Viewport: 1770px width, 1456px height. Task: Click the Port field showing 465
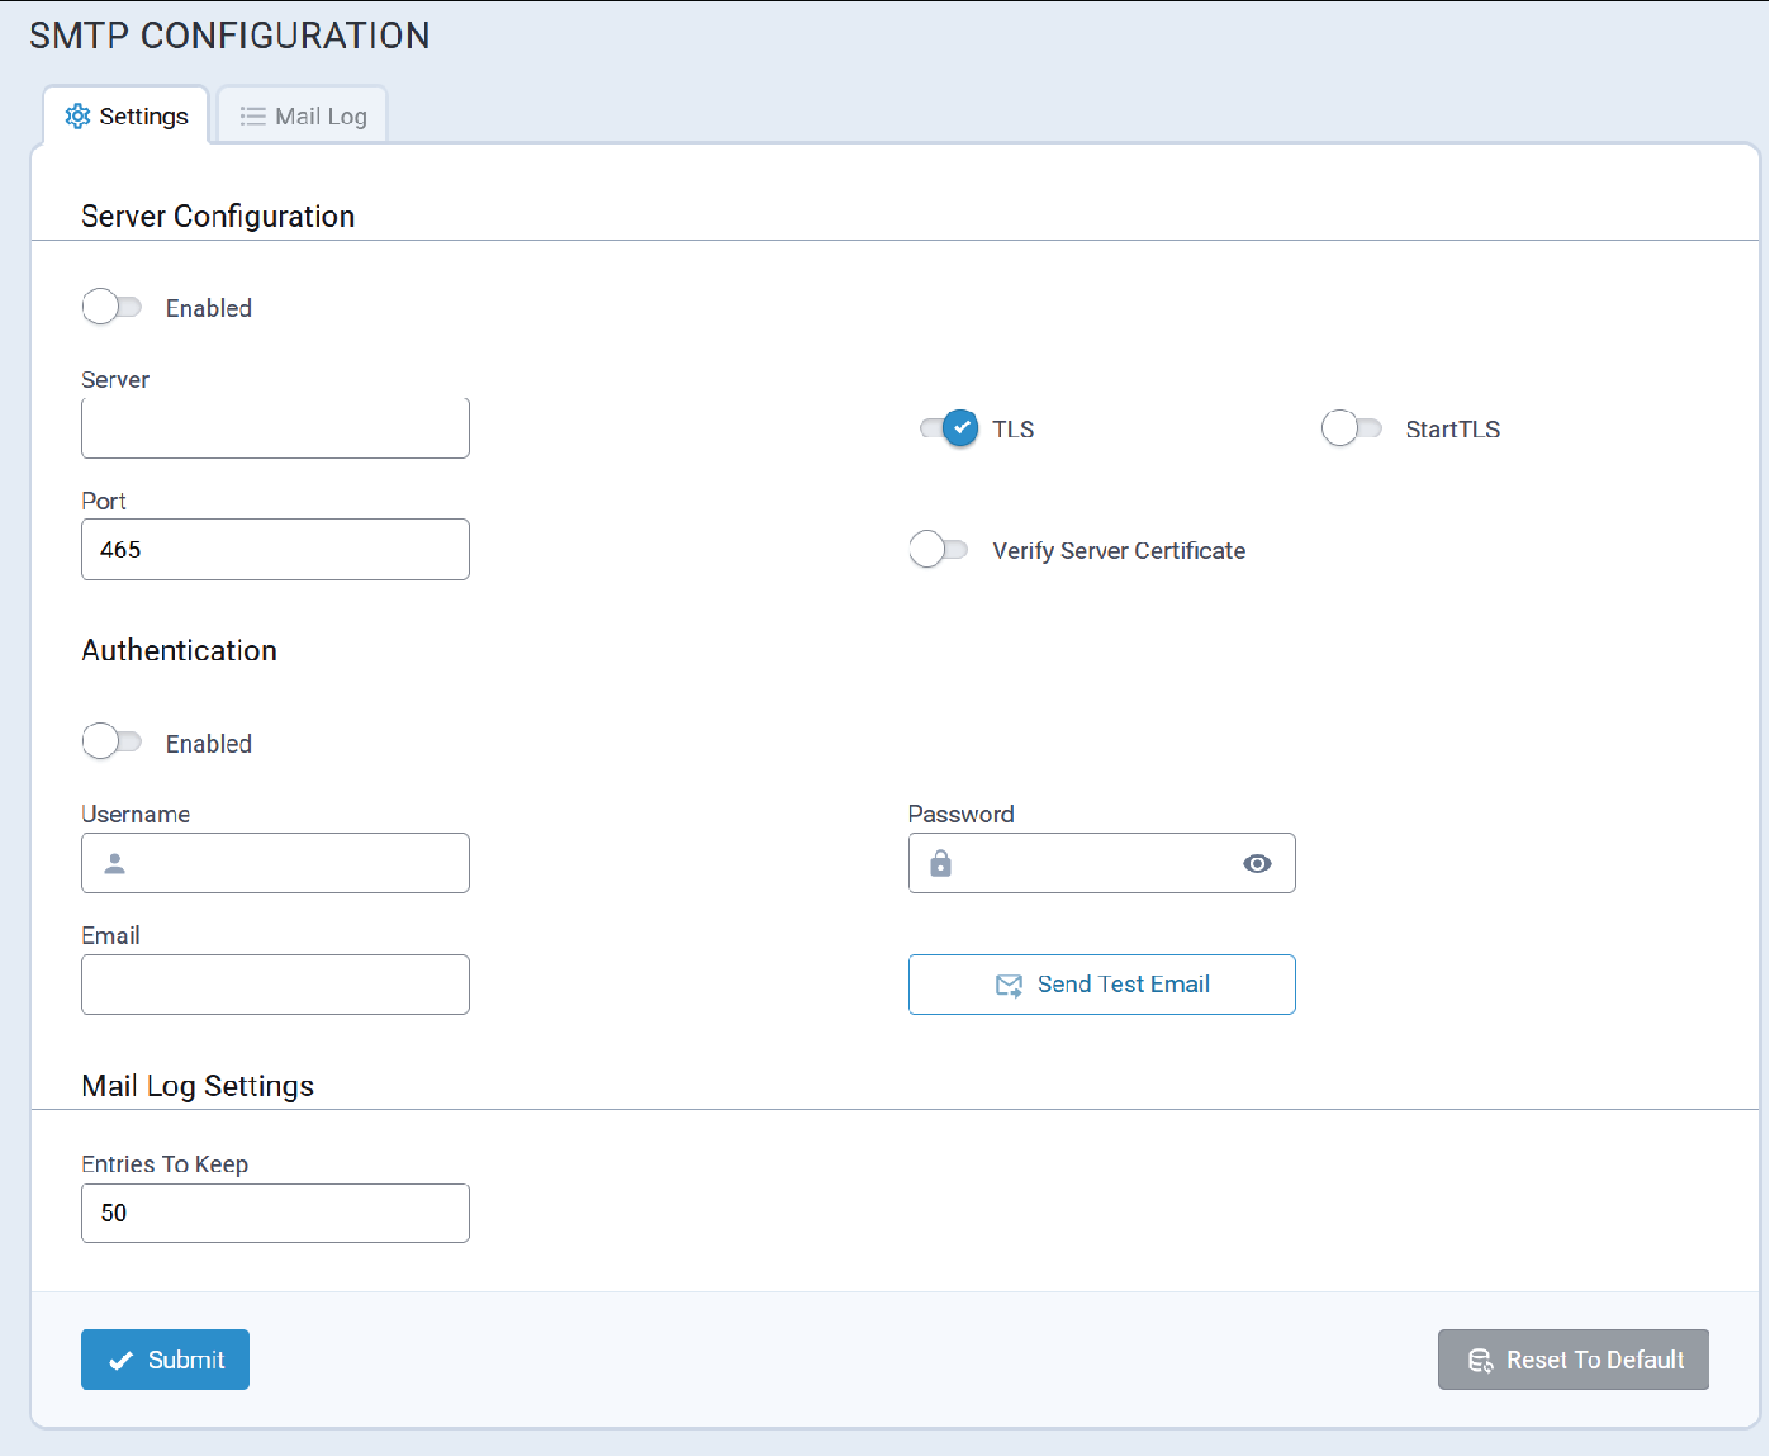[x=275, y=550]
